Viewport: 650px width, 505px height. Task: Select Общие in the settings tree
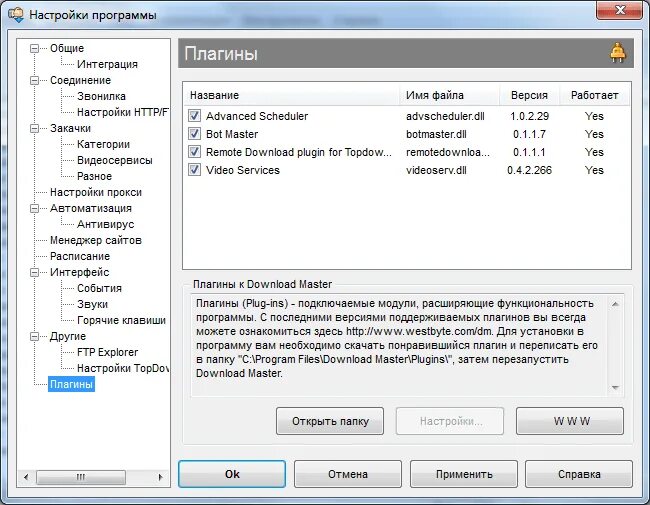[67, 48]
